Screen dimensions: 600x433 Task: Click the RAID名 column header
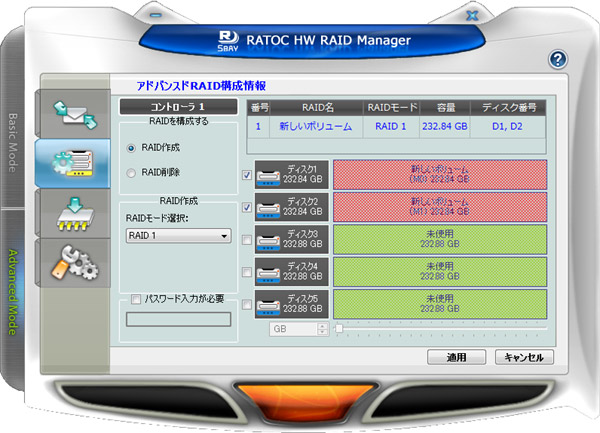tap(317, 108)
